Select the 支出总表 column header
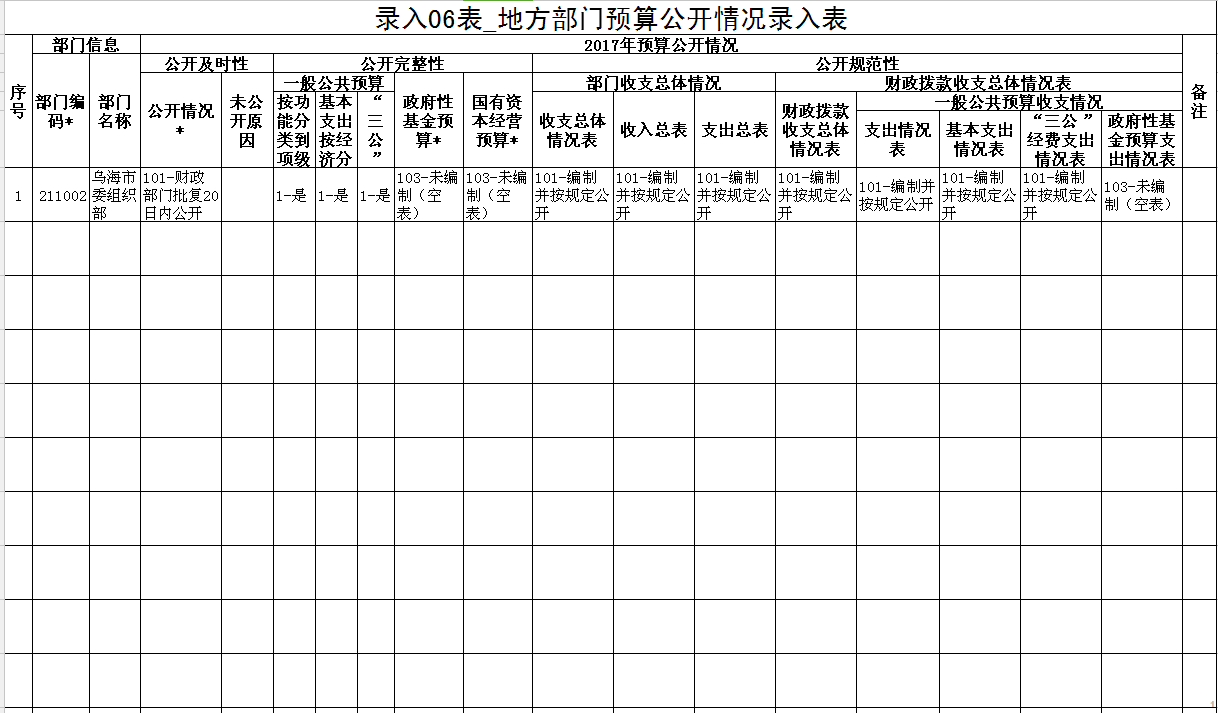Viewport: 1218px width, 713px height. [x=735, y=130]
